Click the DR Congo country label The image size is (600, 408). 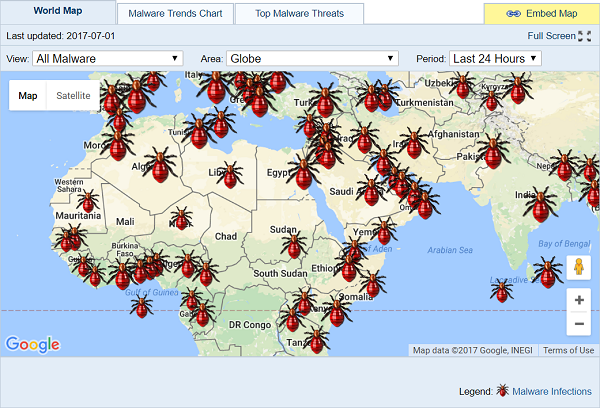249,325
